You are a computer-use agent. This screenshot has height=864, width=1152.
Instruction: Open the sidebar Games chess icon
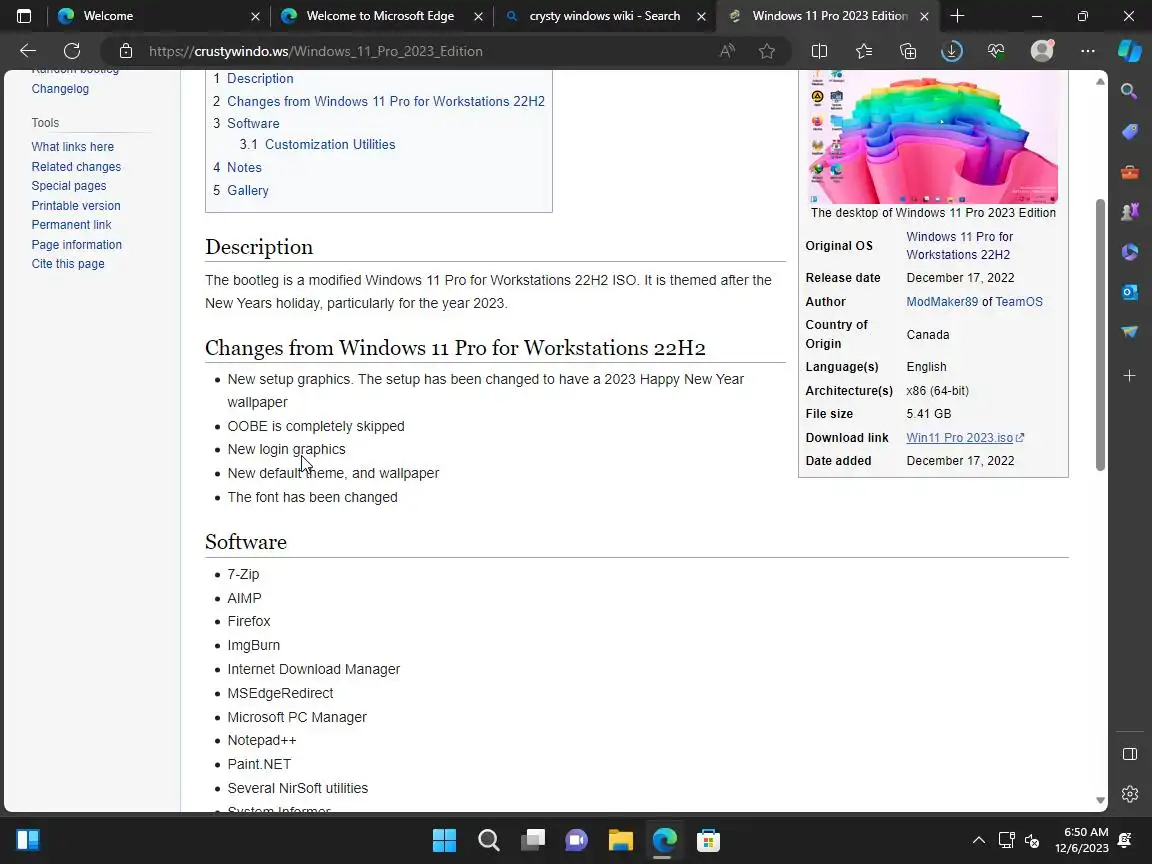(1129, 212)
